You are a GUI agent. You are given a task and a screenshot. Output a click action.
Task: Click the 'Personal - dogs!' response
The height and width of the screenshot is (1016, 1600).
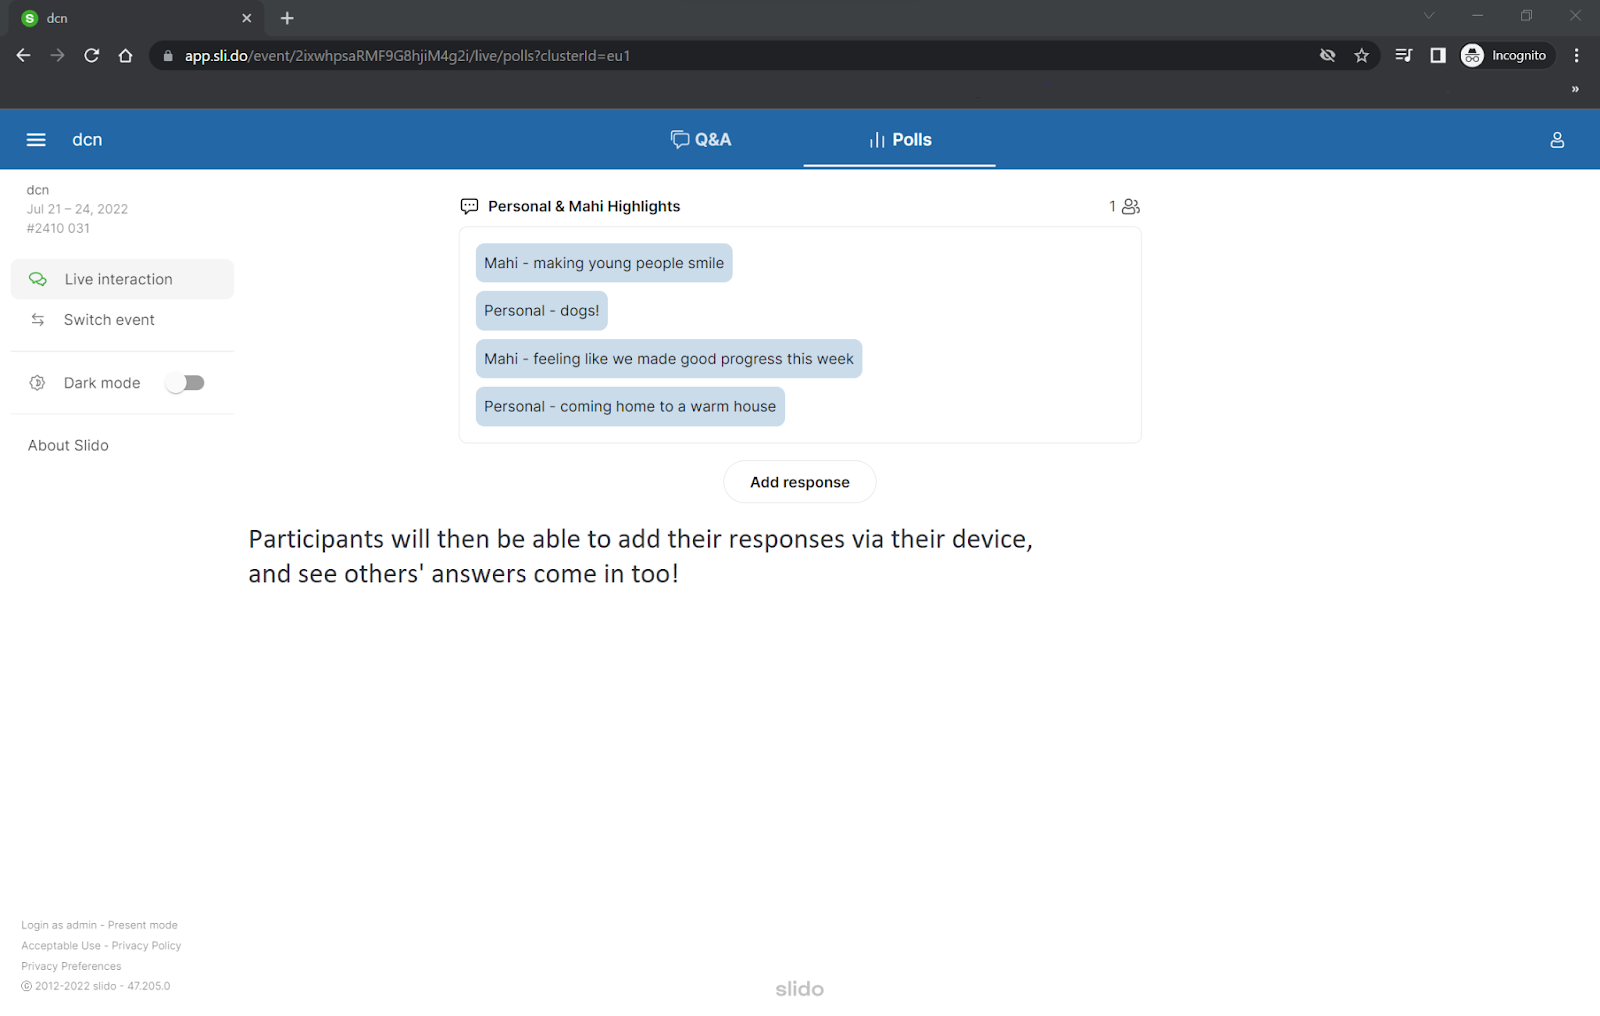tap(542, 311)
